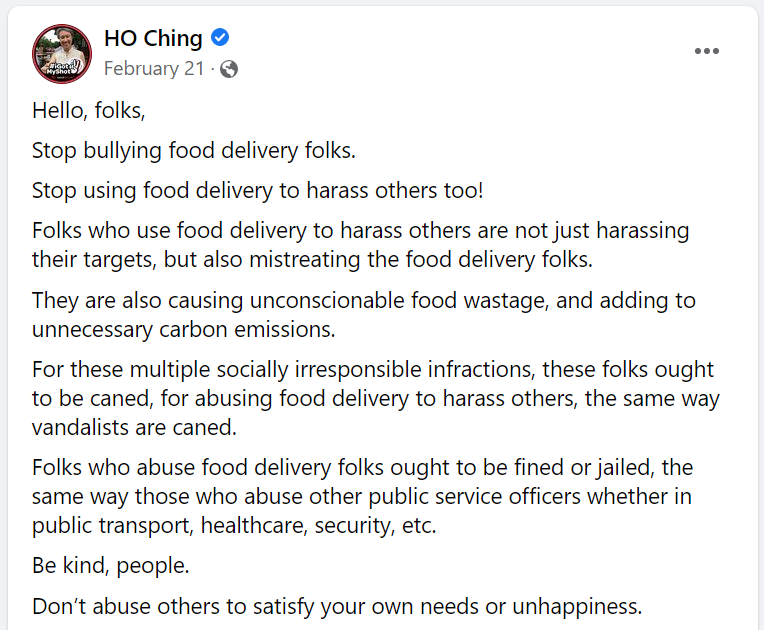
Task: Open HO Ching's profile picture
Action: [62, 54]
